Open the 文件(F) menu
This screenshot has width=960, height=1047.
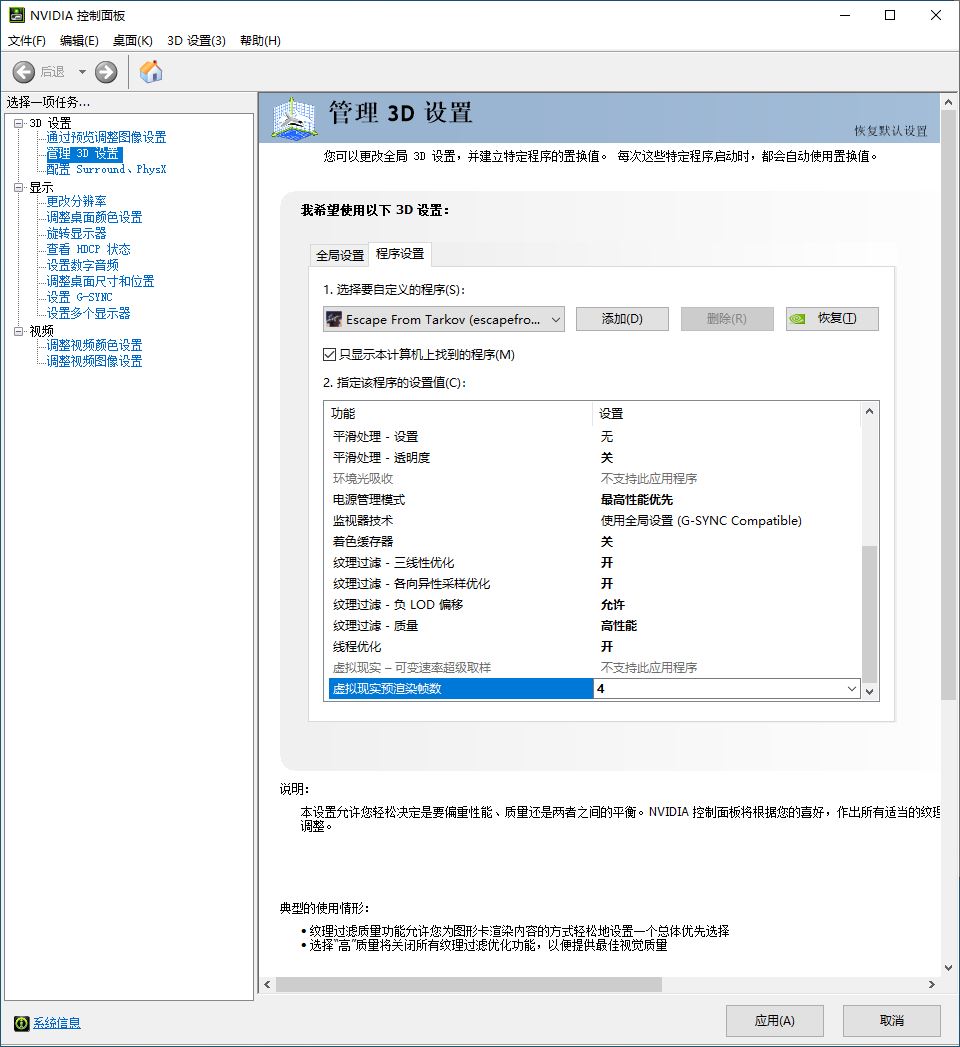(x=27, y=41)
